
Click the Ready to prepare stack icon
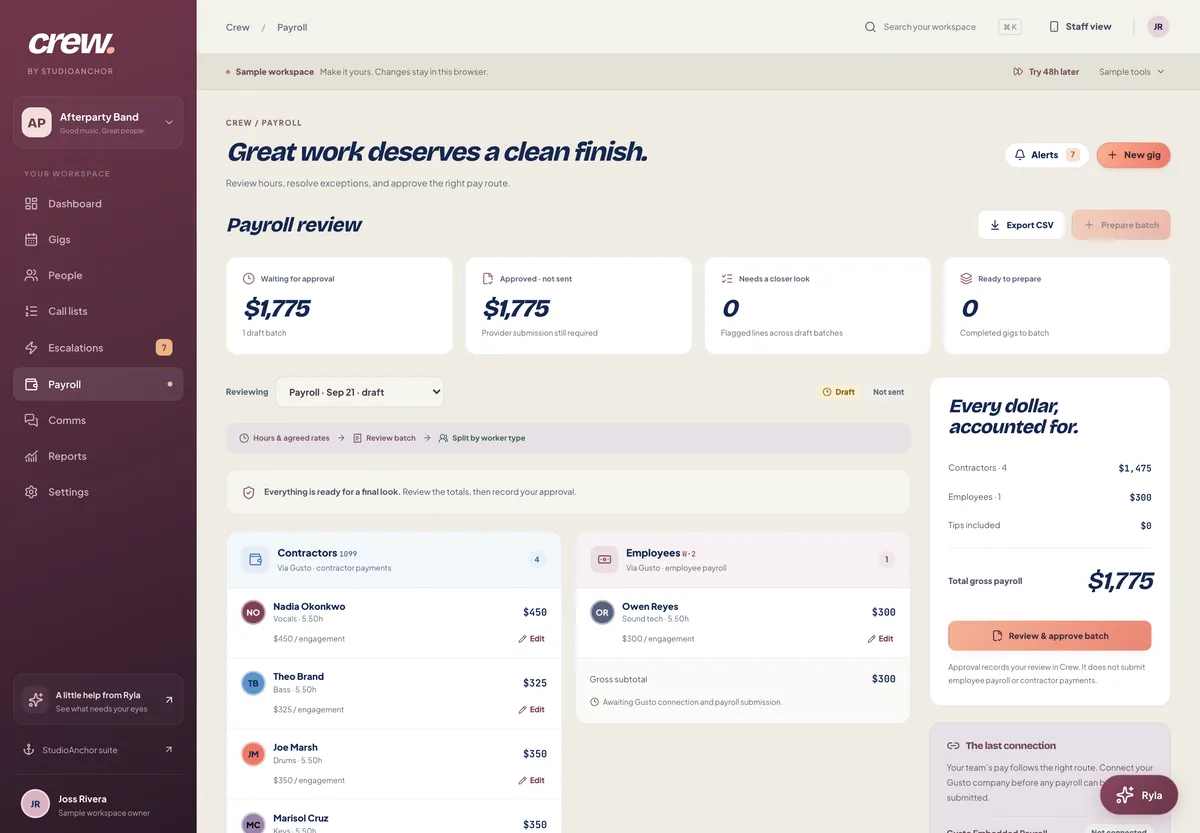pyautogui.click(x=966, y=279)
